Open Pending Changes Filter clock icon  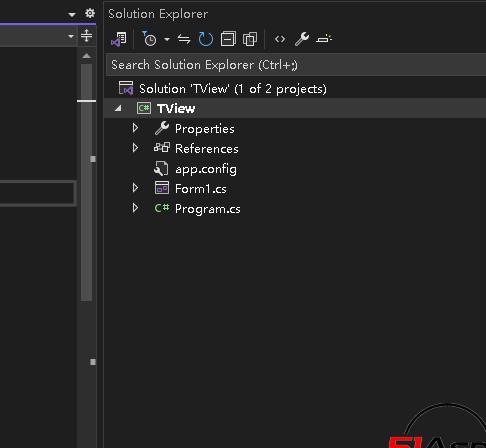(x=149, y=39)
